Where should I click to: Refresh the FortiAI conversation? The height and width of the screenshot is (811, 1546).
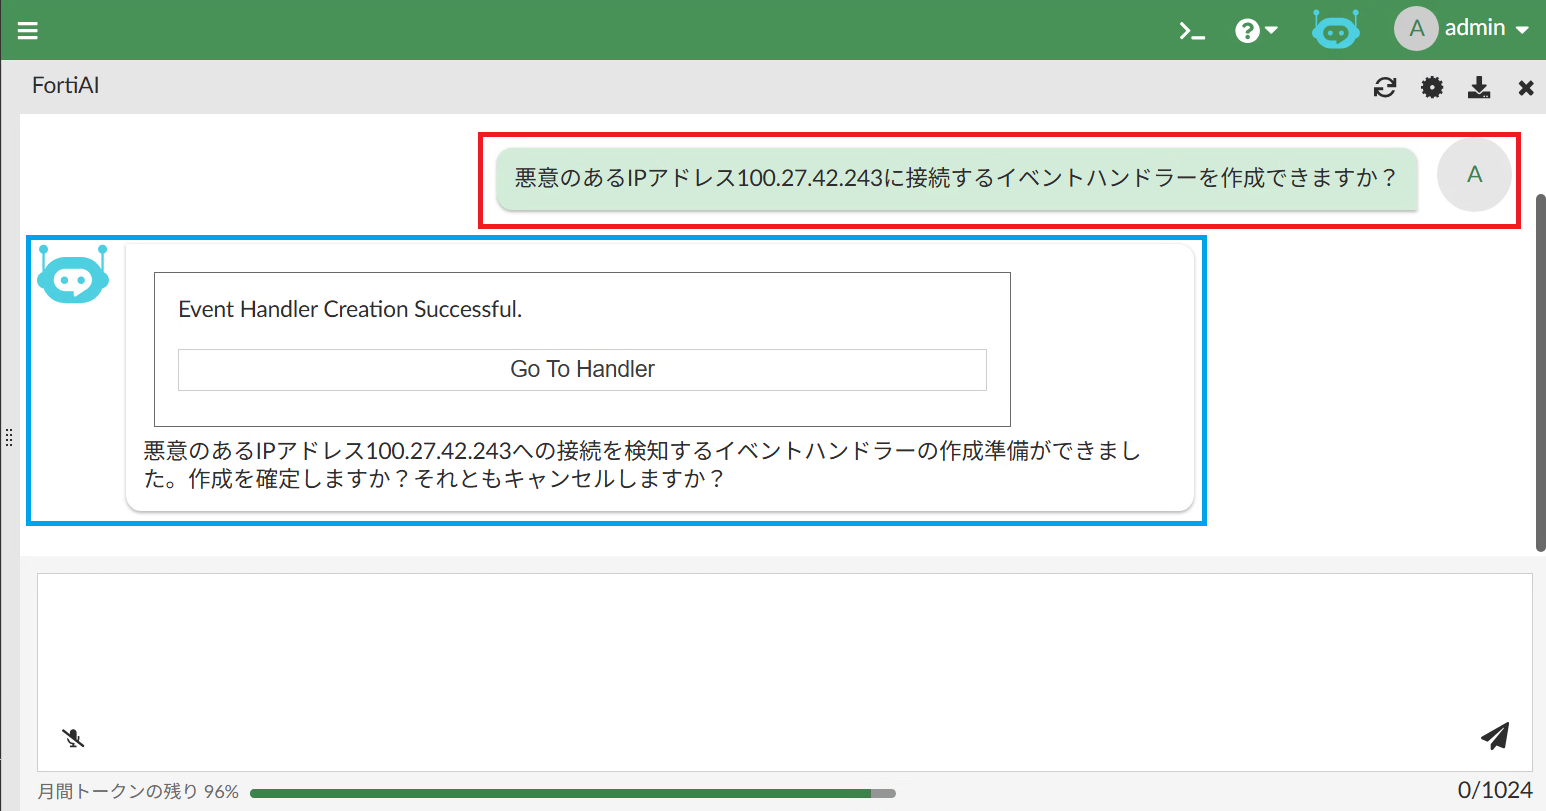(1385, 88)
